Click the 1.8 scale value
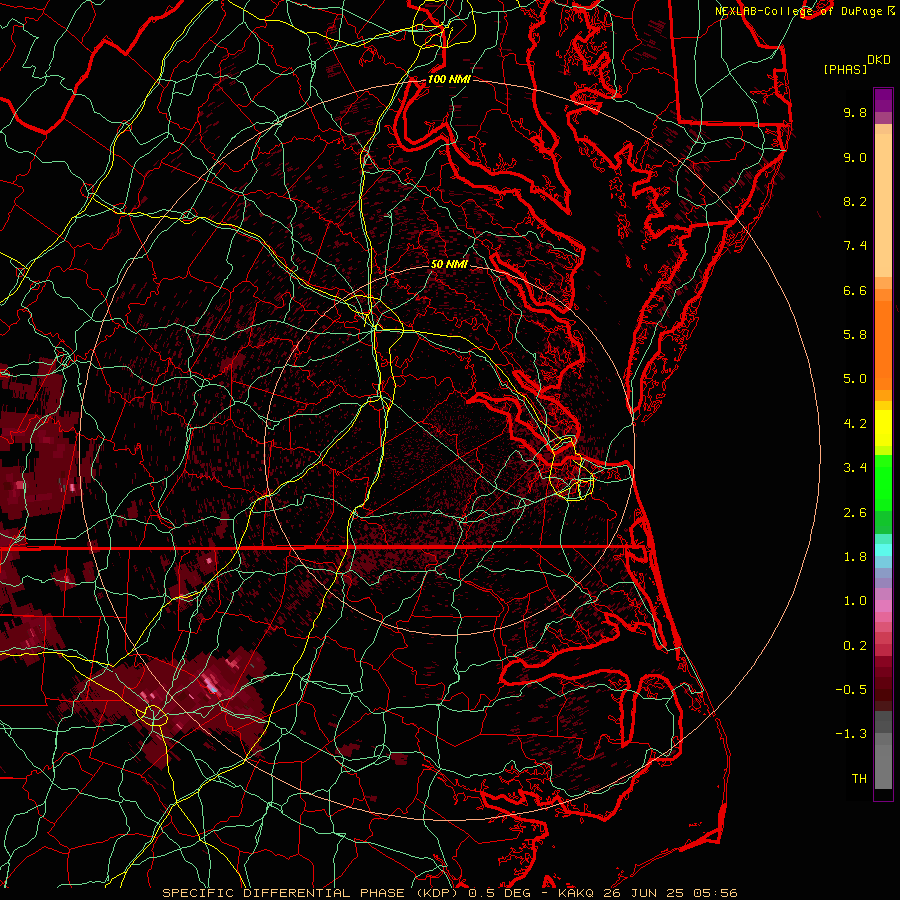Screen dimensions: 900x900 [x=855, y=557]
